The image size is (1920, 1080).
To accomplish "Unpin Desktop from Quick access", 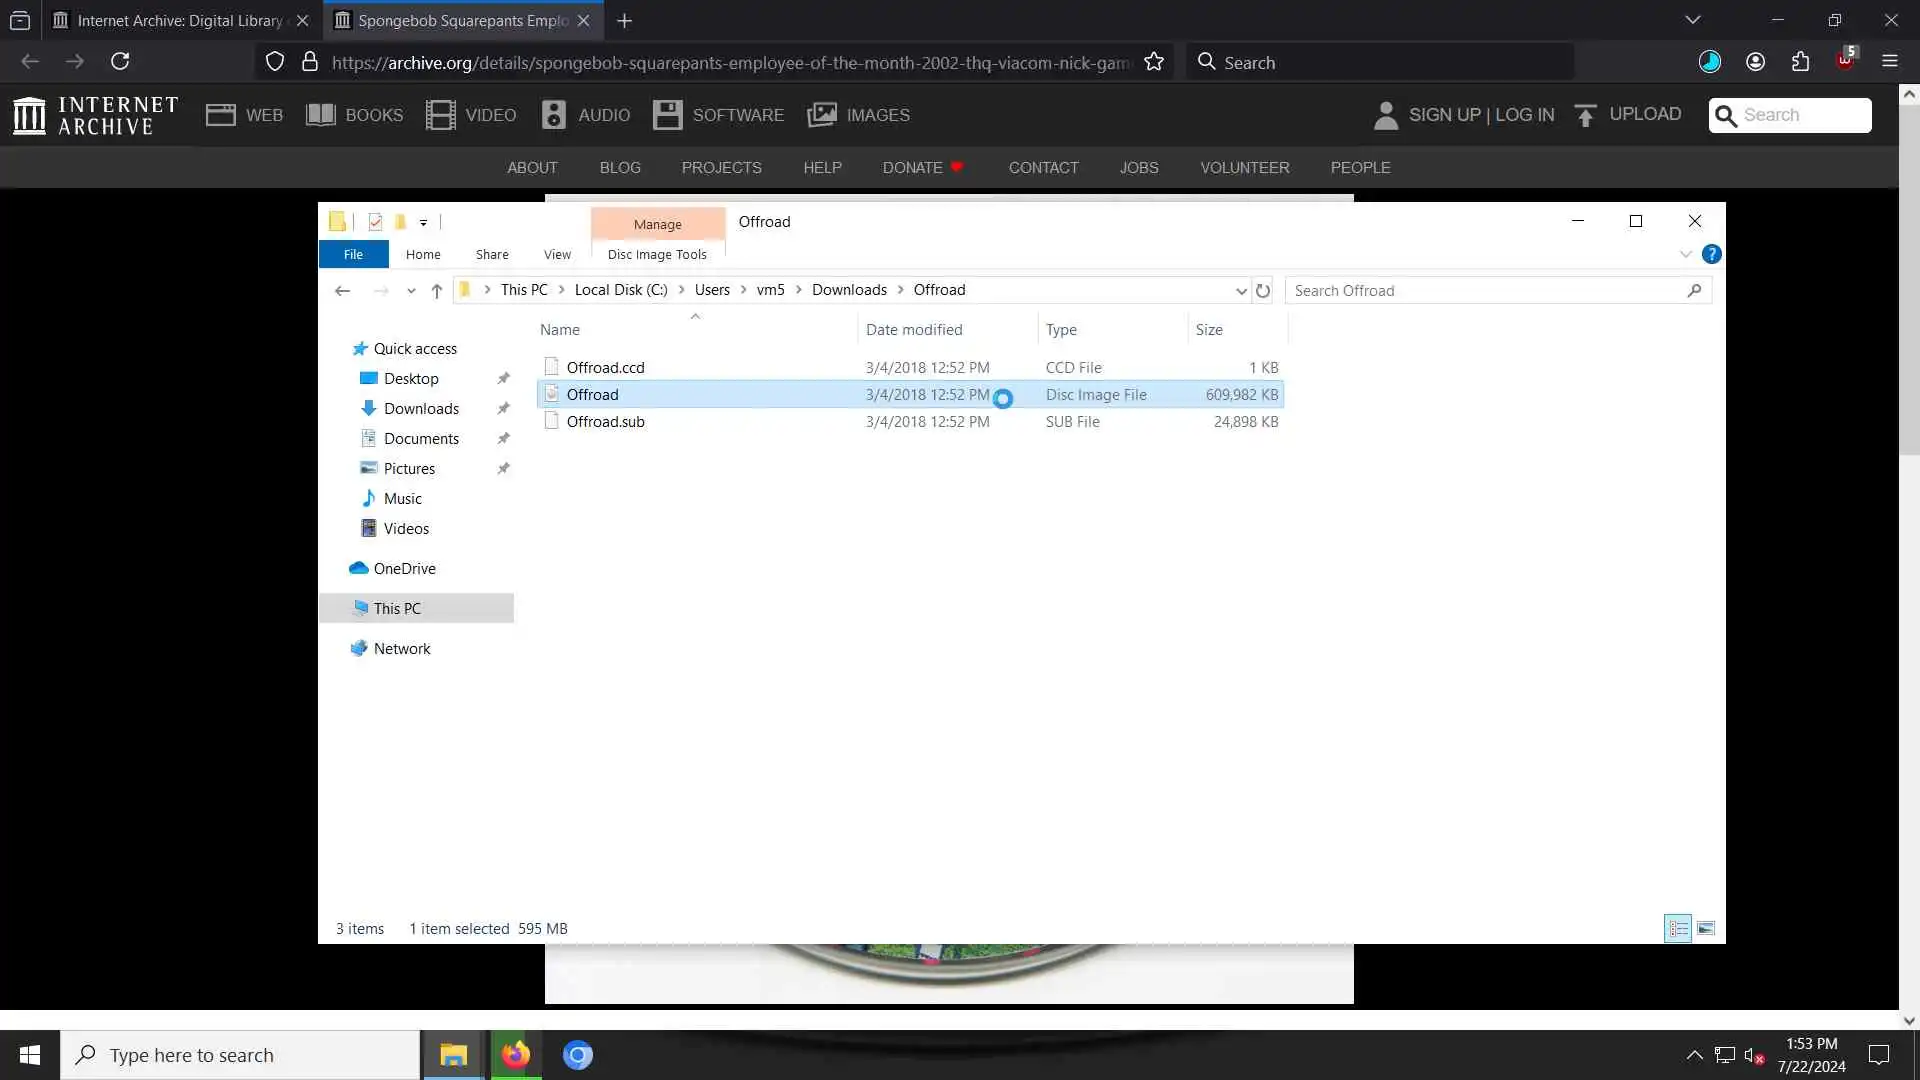I will click(503, 379).
